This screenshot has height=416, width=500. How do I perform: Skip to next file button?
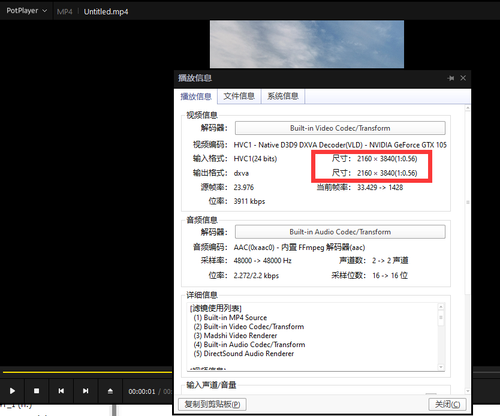[x=86, y=391]
